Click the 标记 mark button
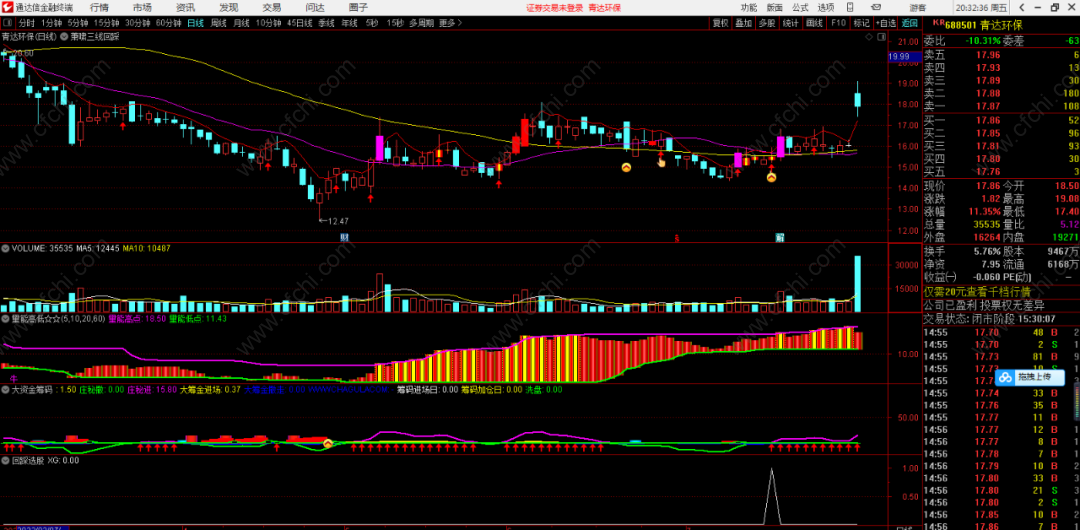This screenshot has width=1080, height=530. click(x=862, y=23)
